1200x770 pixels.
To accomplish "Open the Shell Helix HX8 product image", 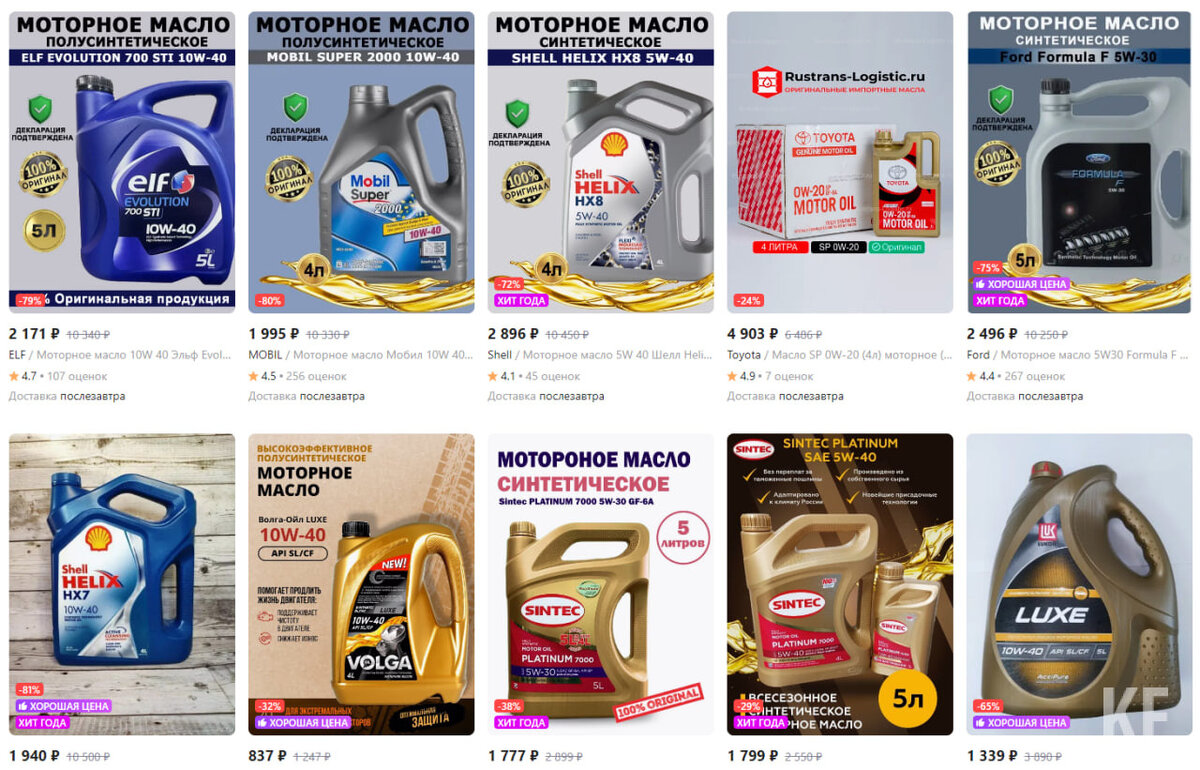I will coord(600,162).
